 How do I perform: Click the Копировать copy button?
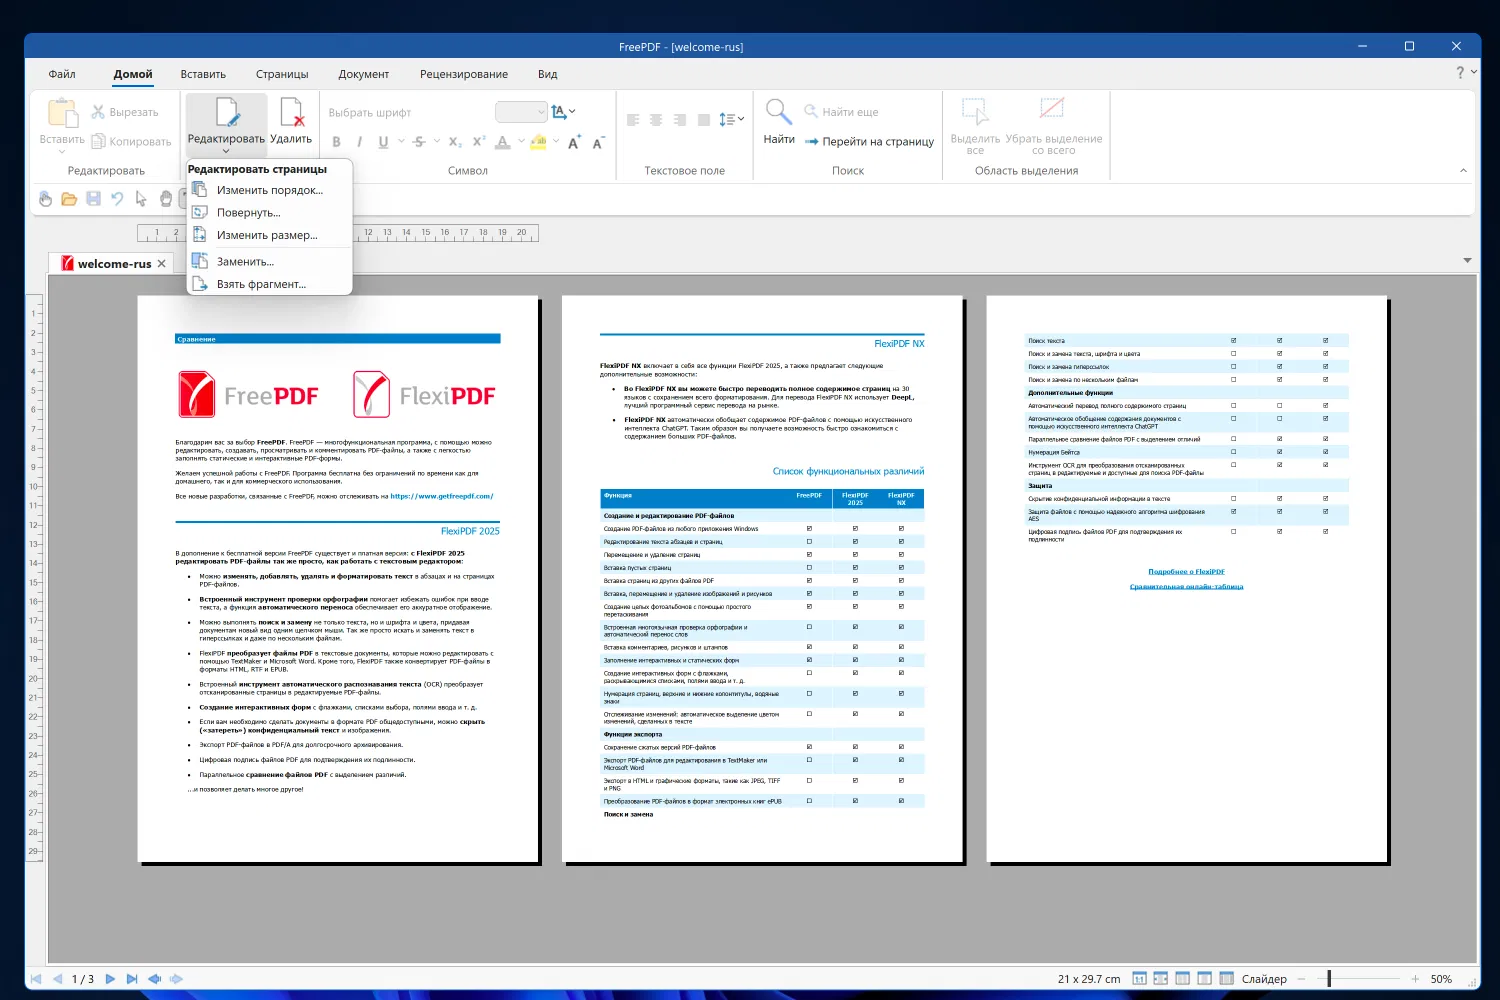(x=131, y=141)
